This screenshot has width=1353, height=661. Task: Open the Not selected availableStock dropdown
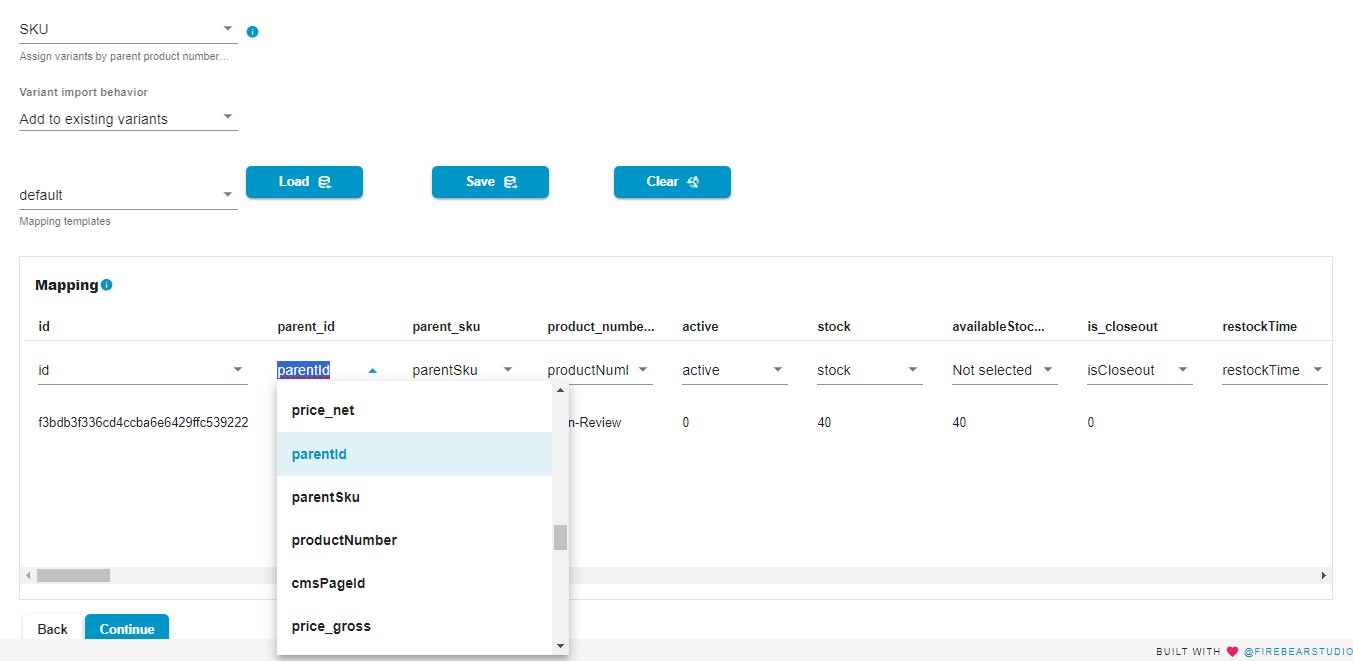pyautogui.click(x=1046, y=370)
